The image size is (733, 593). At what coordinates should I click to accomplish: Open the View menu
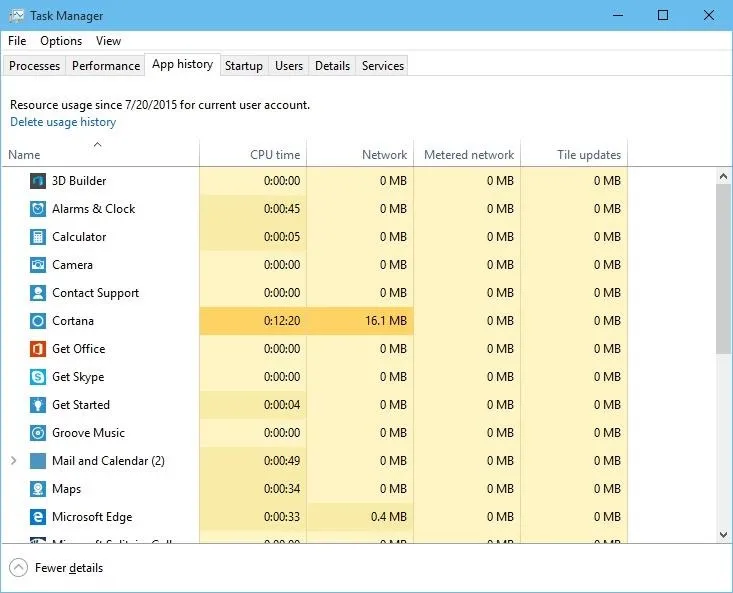108,41
